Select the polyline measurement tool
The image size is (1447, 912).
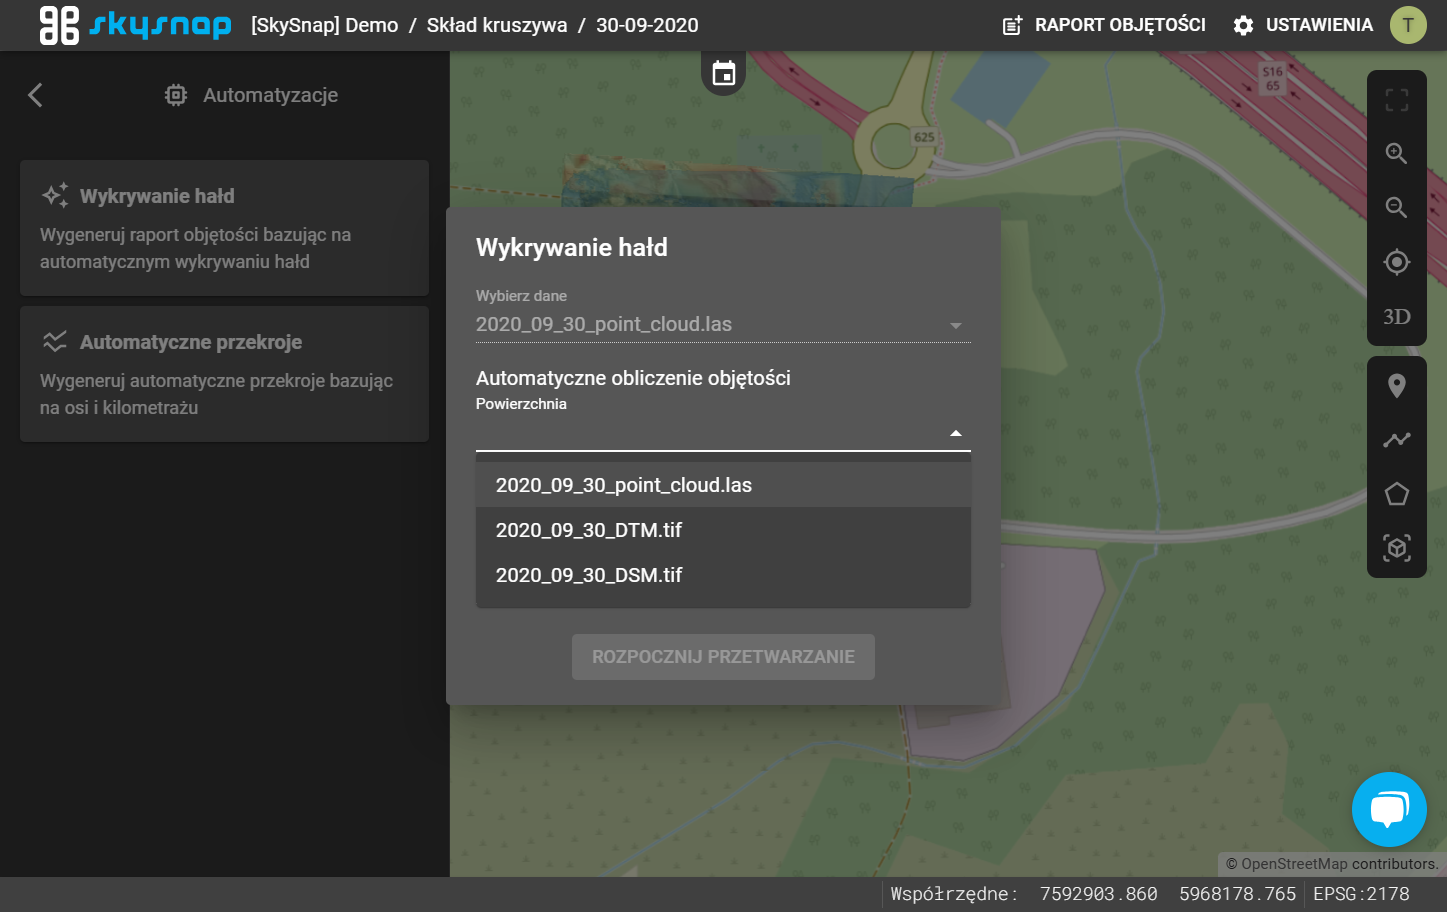coord(1396,440)
